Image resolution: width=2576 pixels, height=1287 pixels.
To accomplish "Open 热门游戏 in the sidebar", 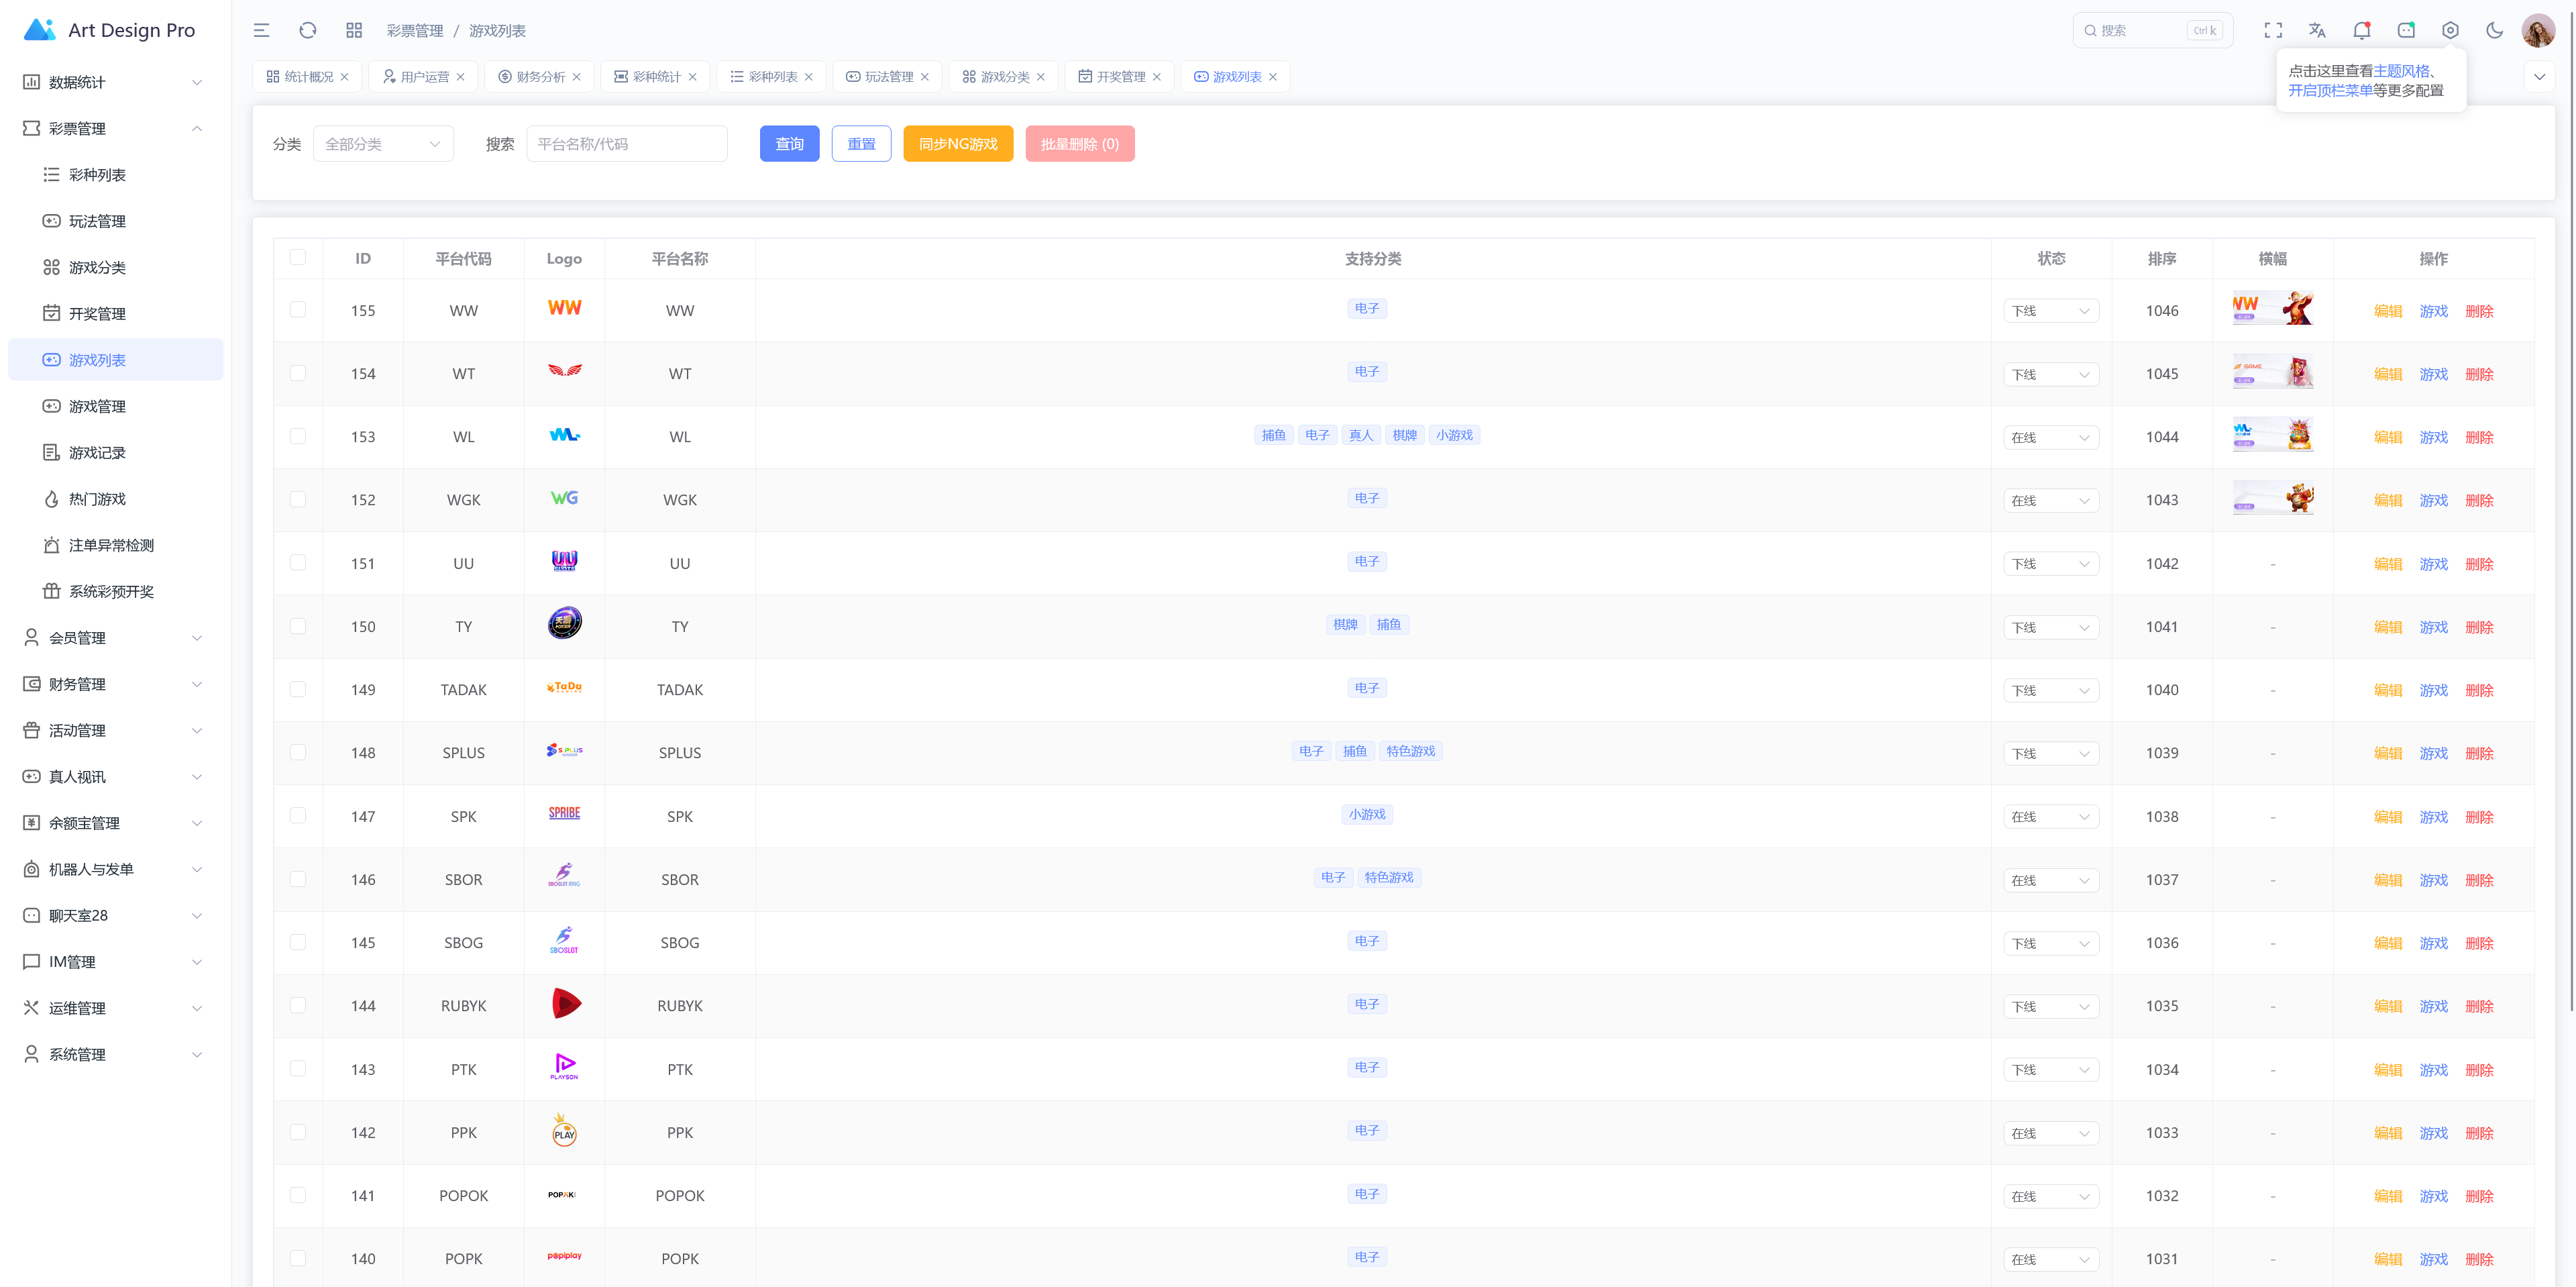I will click(97, 498).
